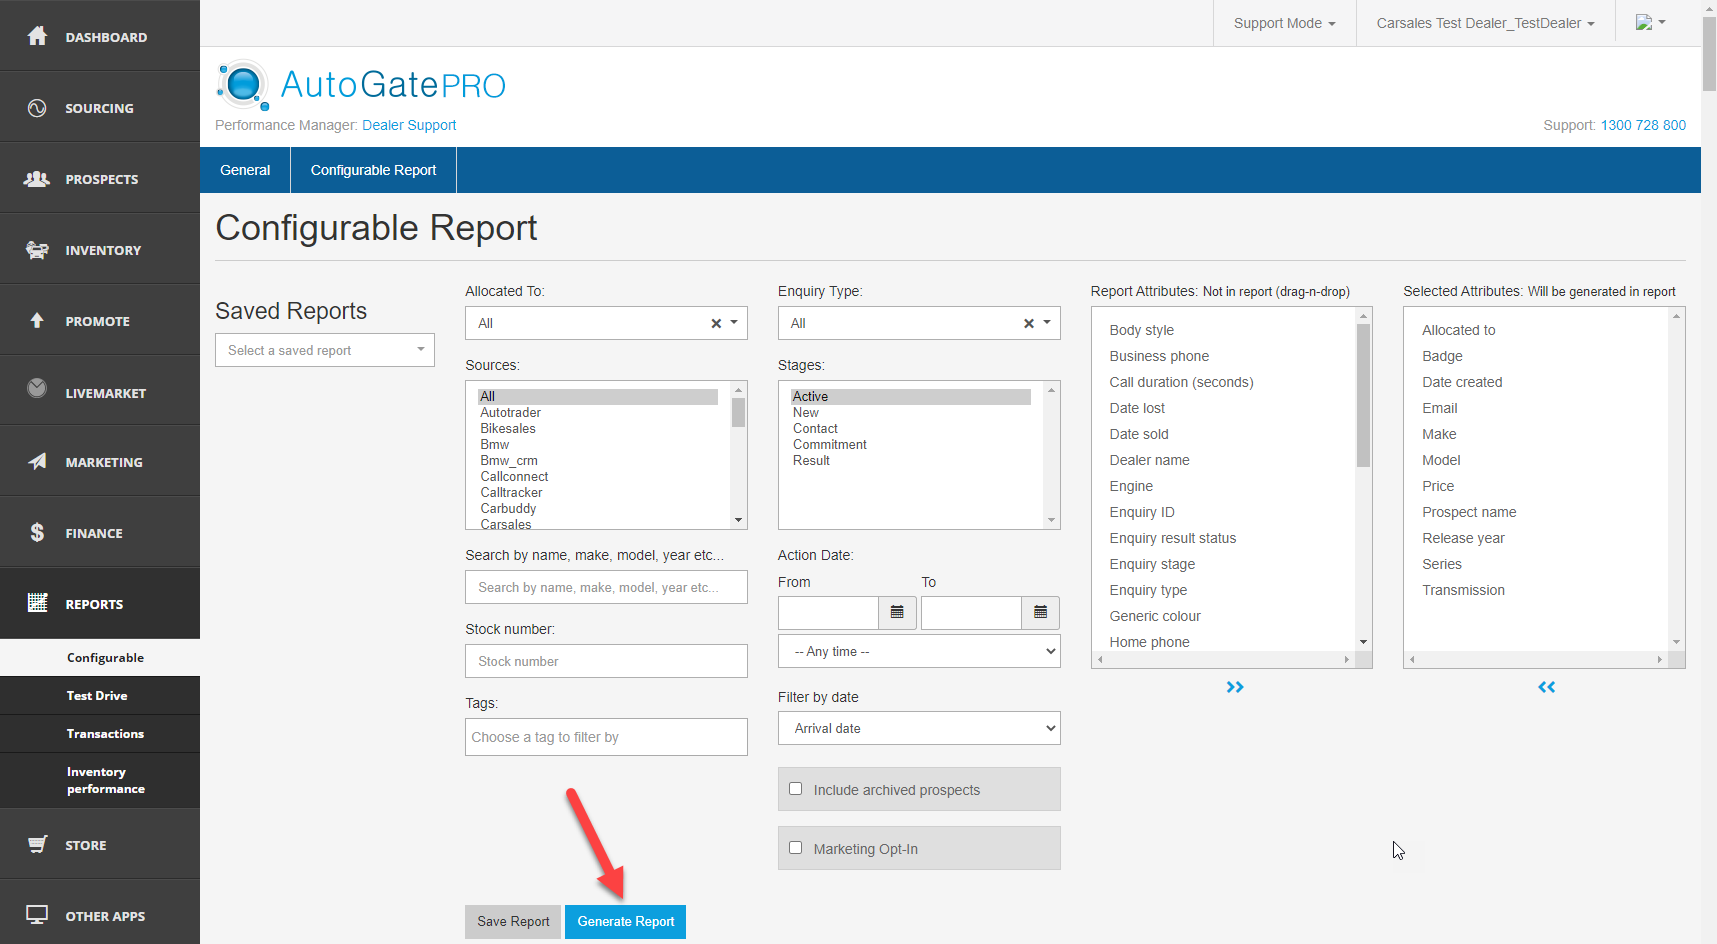Tick the Marketing Opt-In checkbox

click(x=796, y=848)
